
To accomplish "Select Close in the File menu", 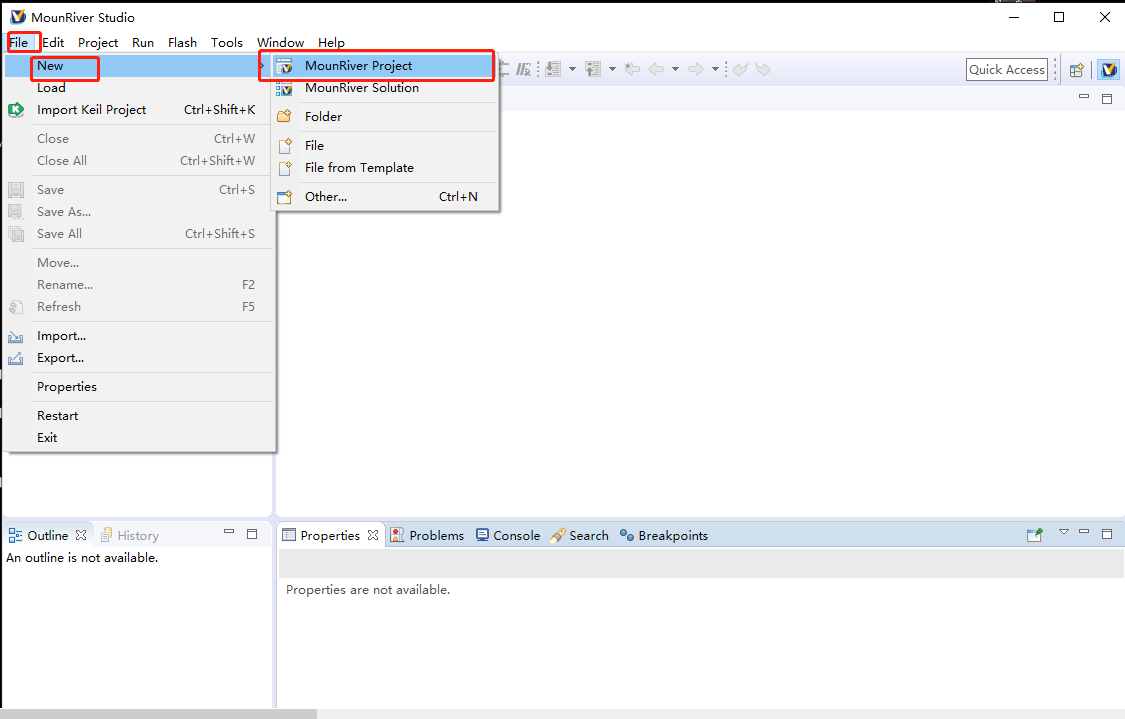I will click(139, 138).
